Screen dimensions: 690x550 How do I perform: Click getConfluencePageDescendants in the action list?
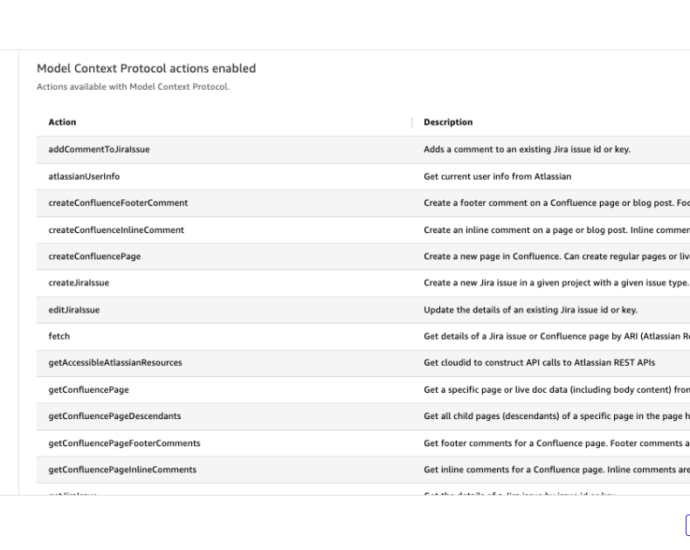[x=114, y=416]
